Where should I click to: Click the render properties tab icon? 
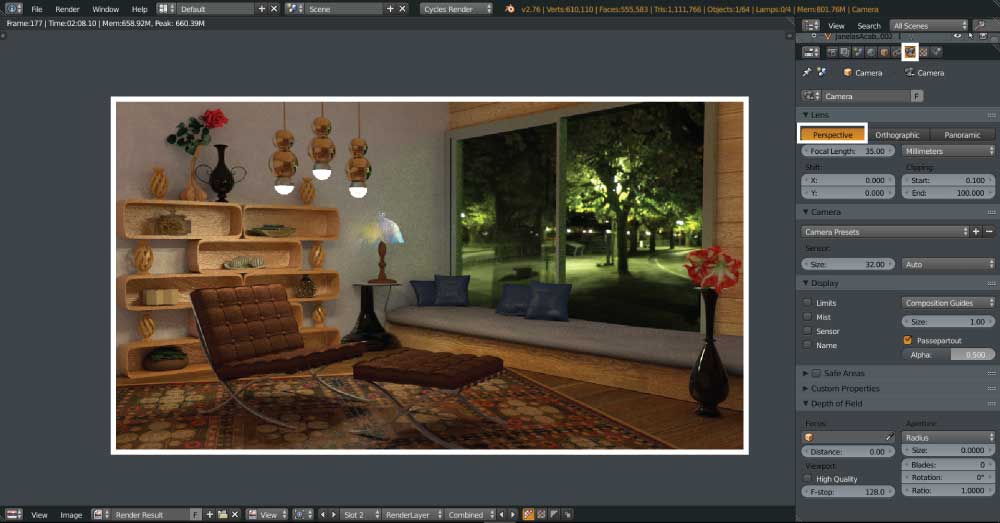coord(831,52)
